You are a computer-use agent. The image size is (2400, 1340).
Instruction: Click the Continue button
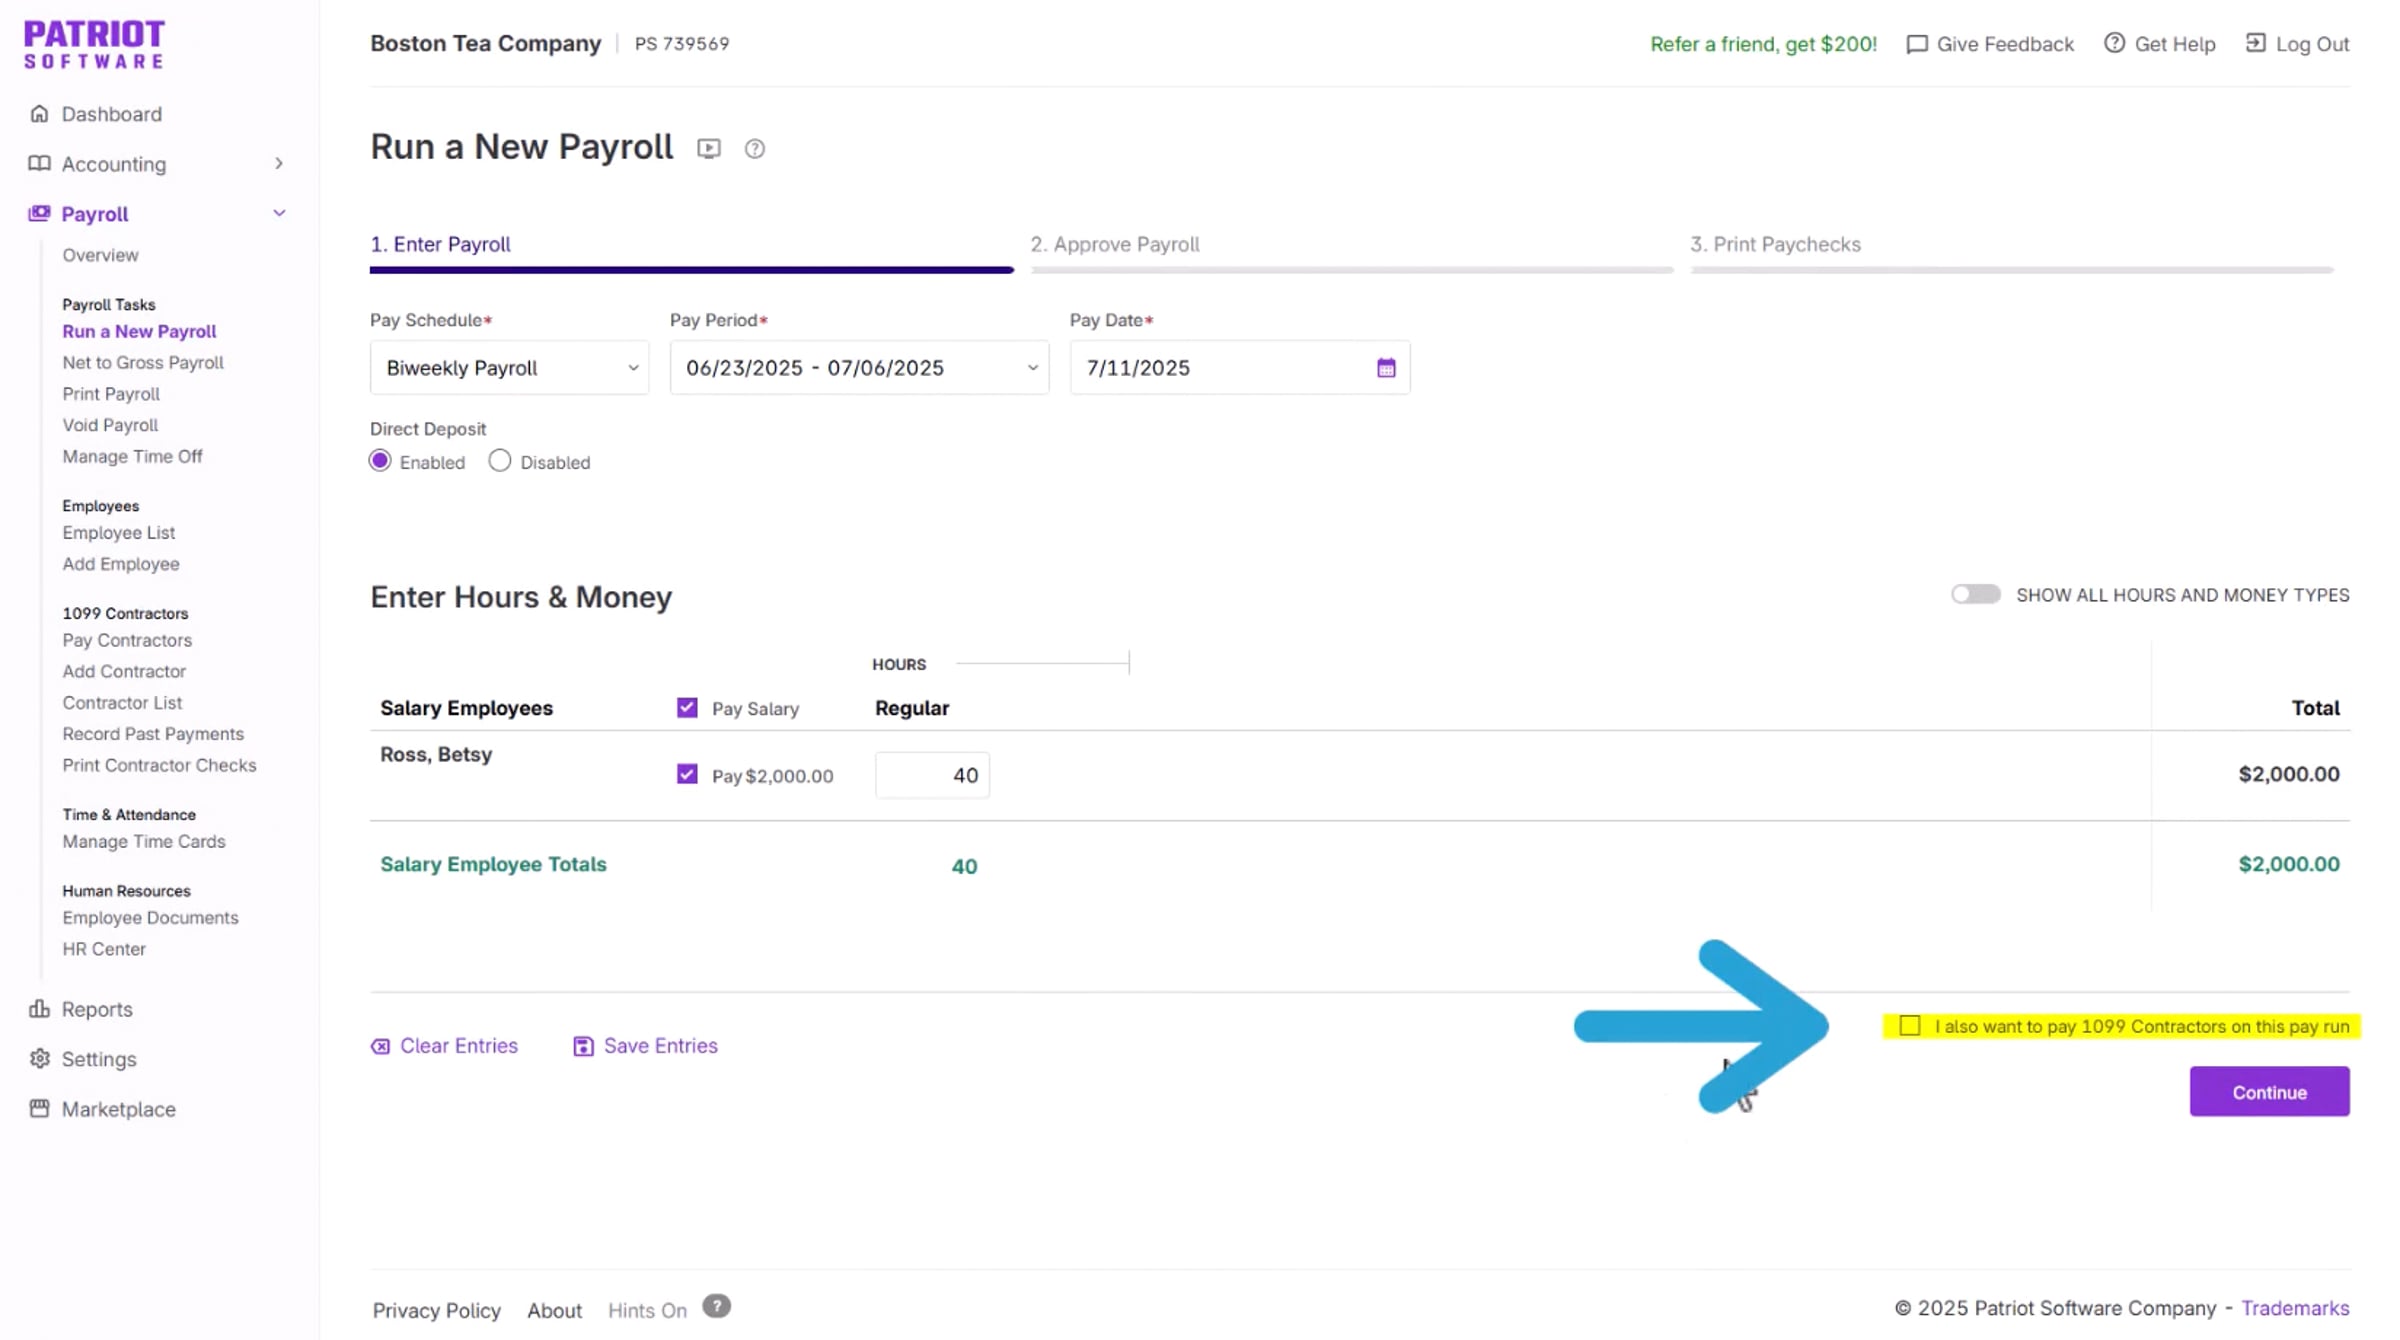click(2270, 1092)
